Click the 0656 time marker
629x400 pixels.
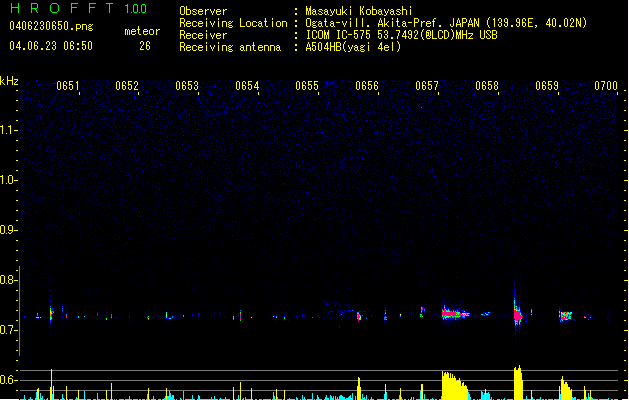pyautogui.click(x=367, y=86)
